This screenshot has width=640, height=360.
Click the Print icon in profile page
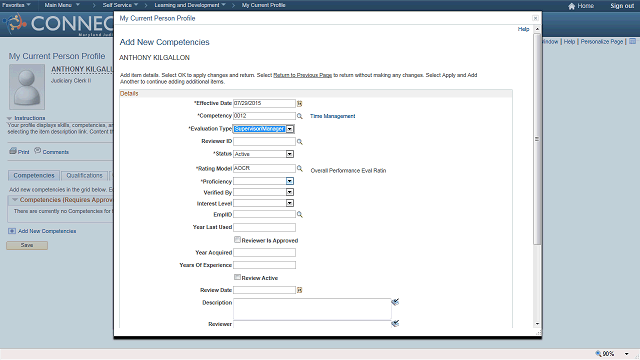click(13, 151)
